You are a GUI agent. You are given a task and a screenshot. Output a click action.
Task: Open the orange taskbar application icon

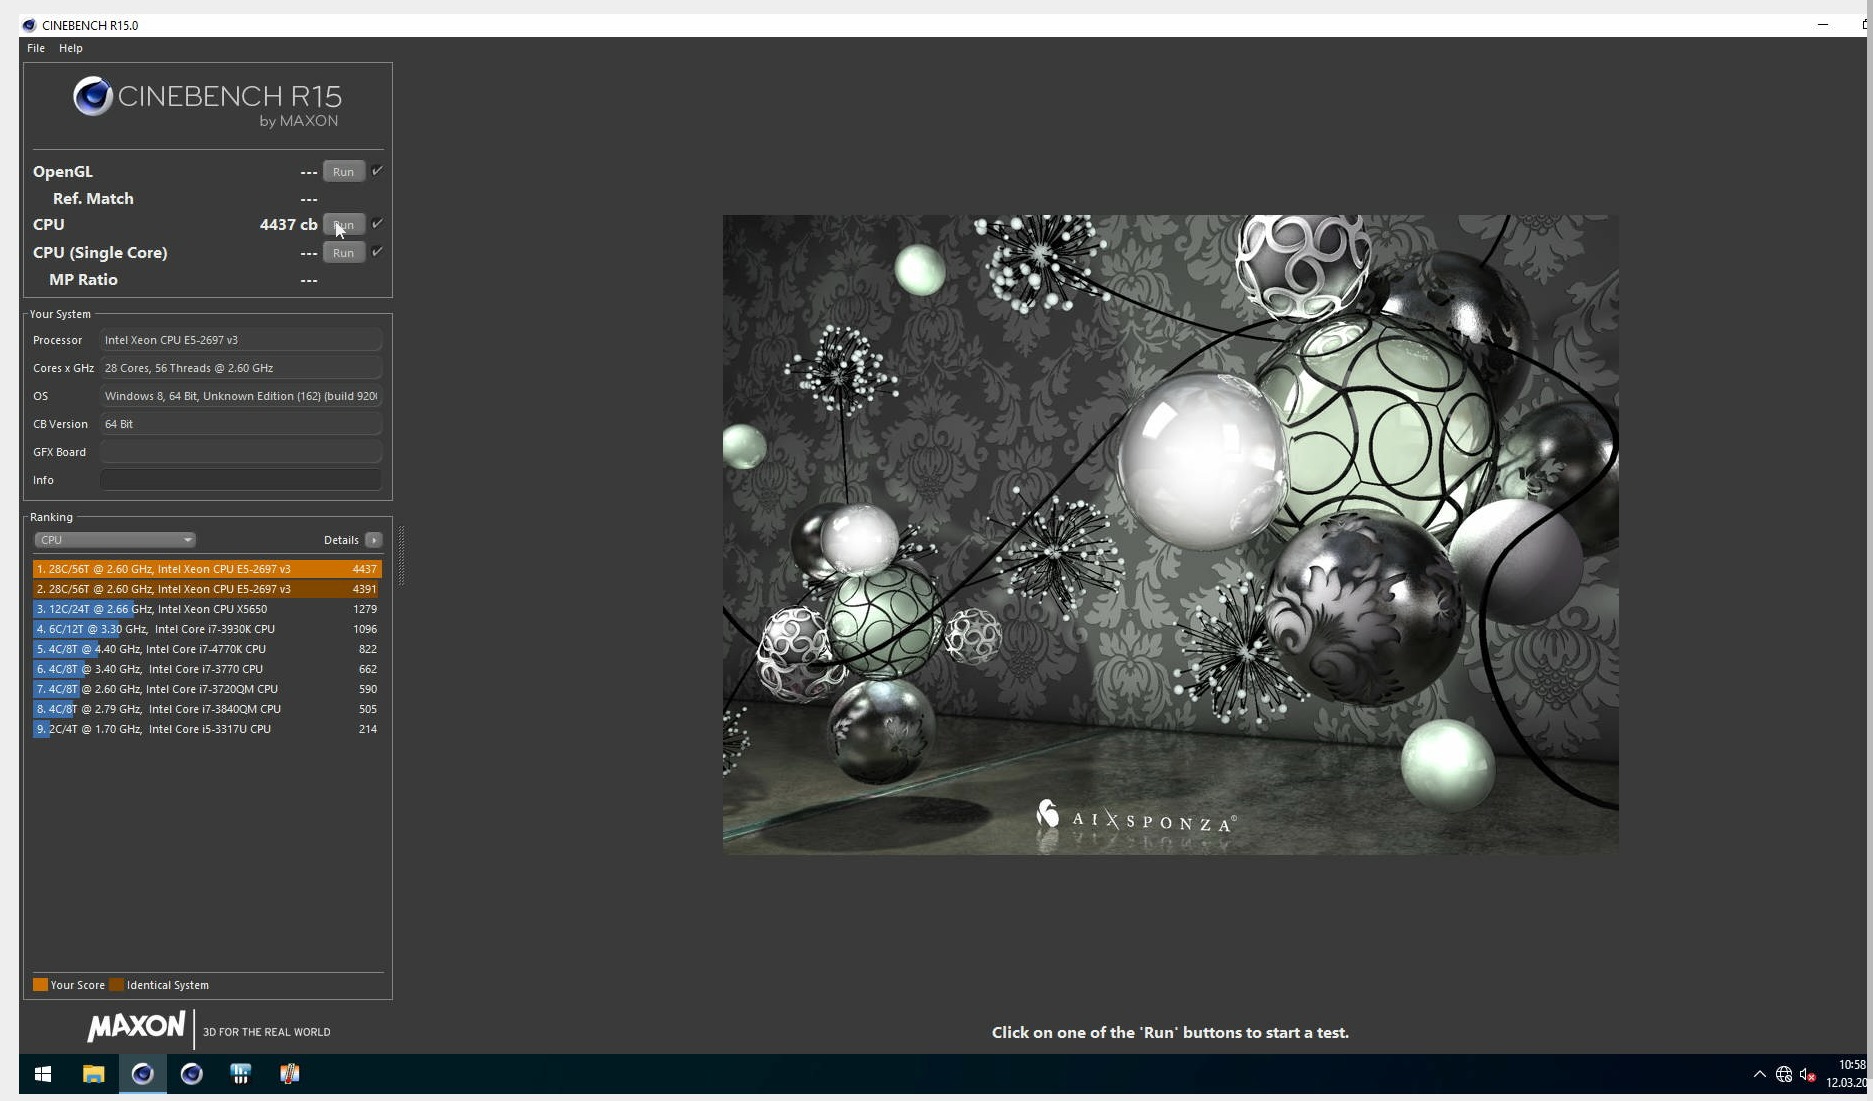coord(290,1074)
